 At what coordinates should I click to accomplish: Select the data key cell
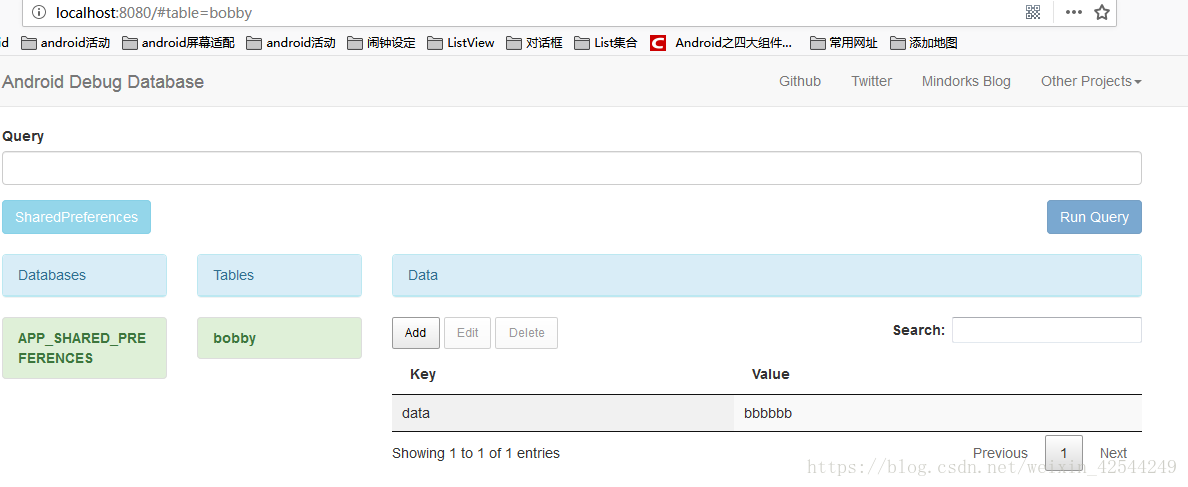(x=563, y=414)
